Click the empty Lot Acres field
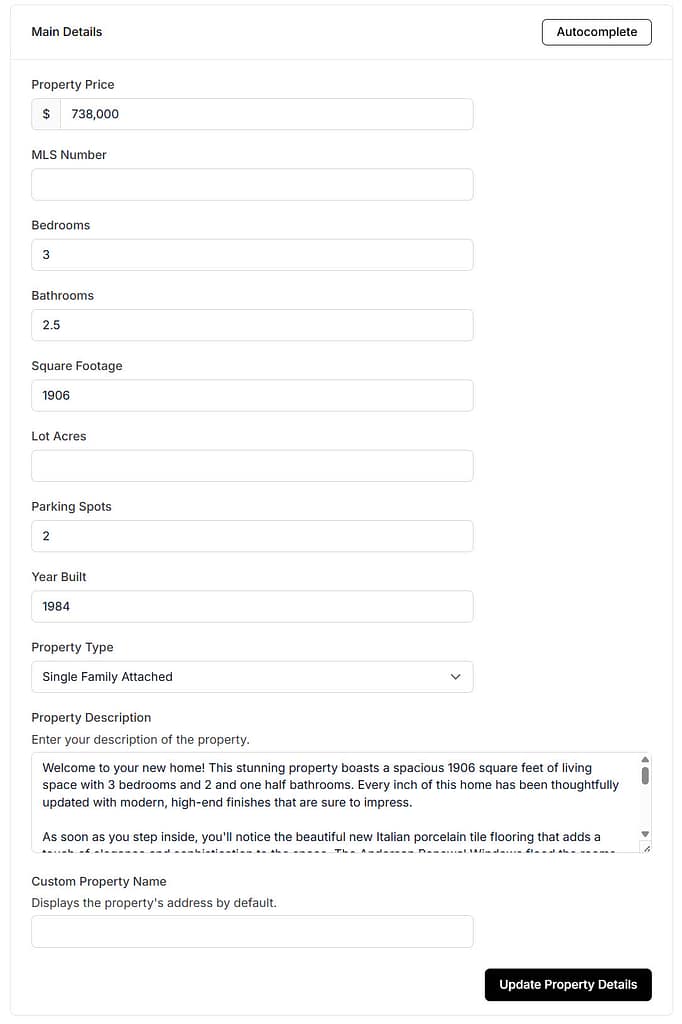 click(x=250, y=465)
